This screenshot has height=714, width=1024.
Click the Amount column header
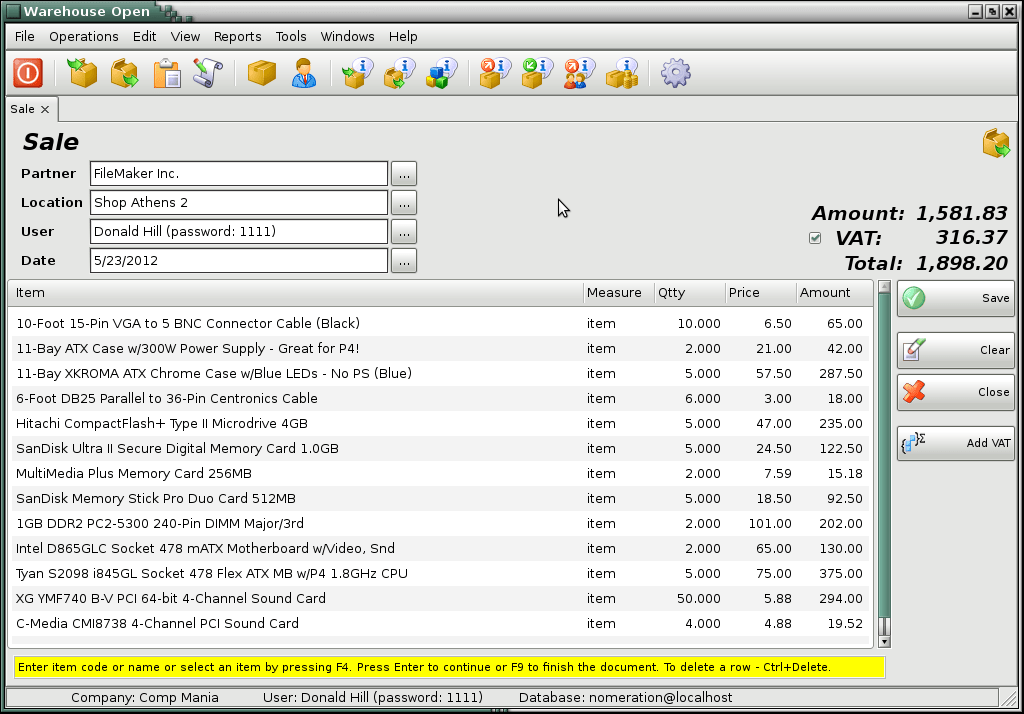coord(835,293)
